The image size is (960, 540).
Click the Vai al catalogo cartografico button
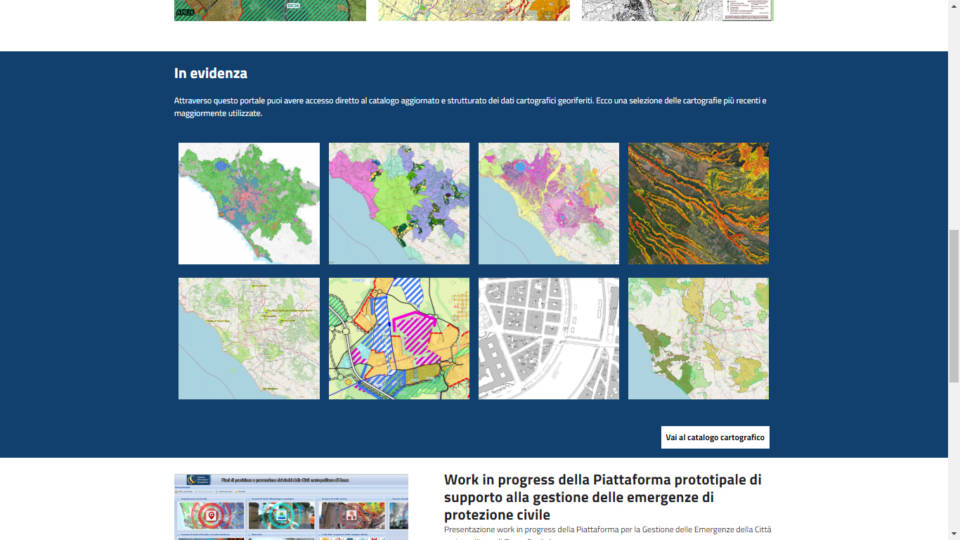tap(715, 437)
